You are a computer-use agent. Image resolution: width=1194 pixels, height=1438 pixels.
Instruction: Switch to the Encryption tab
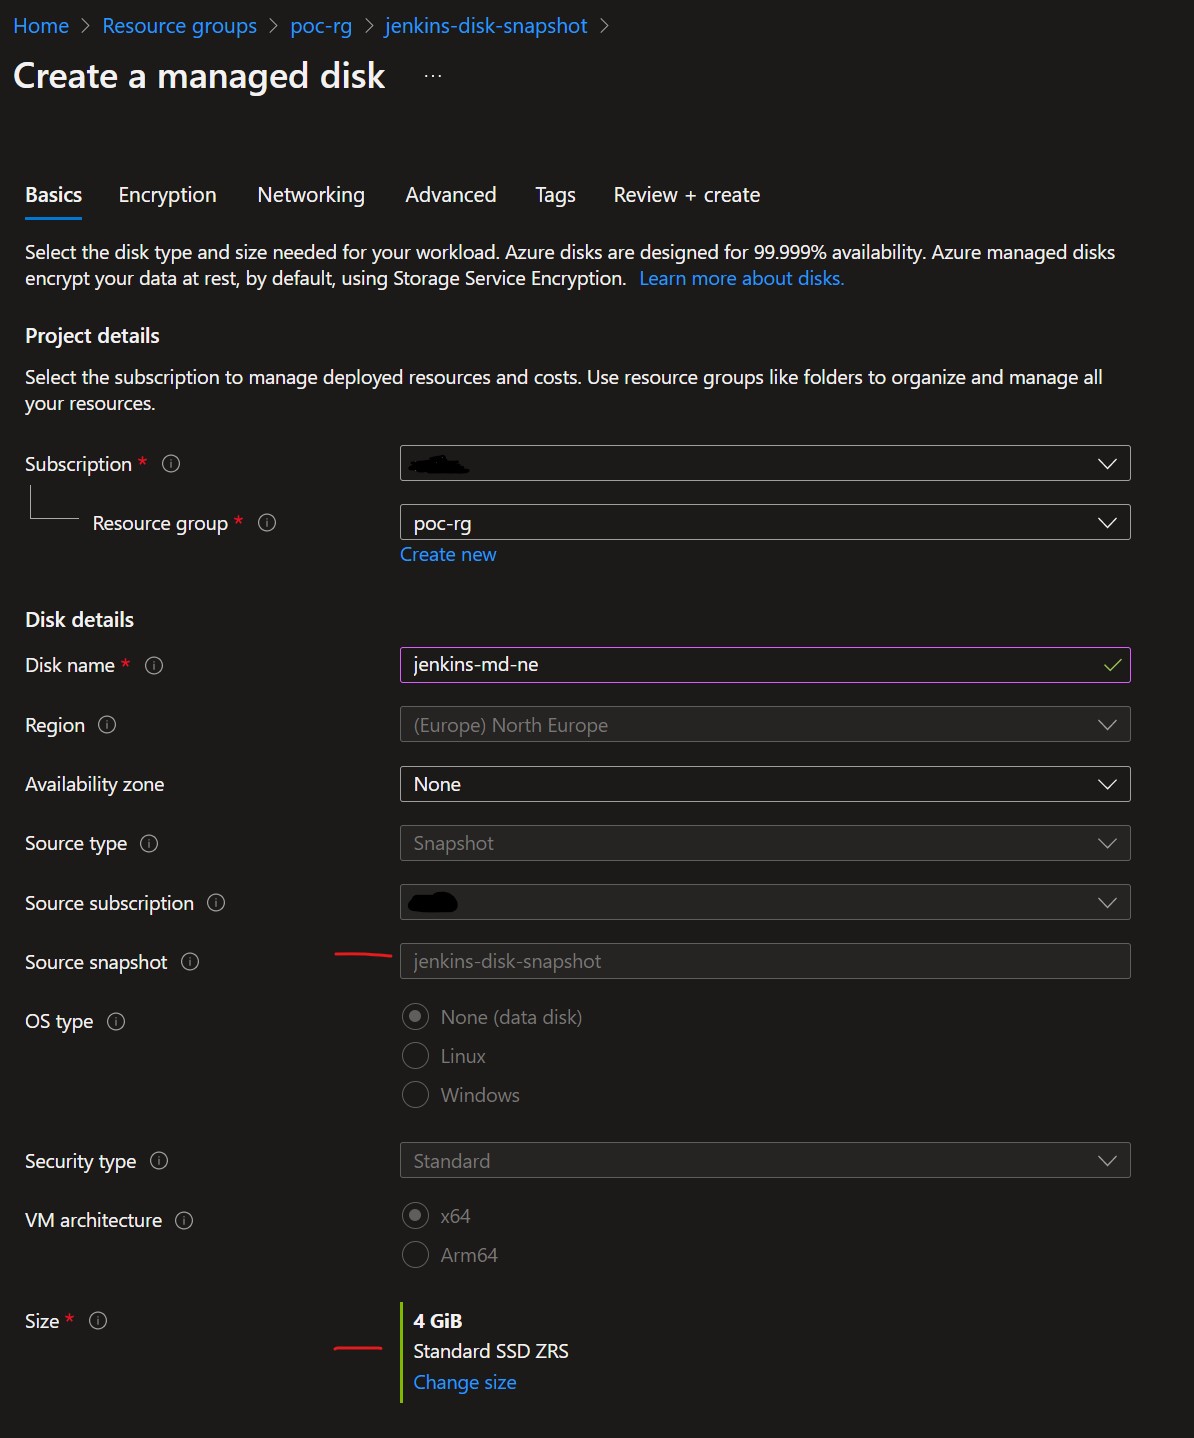click(x=167, y=195)
